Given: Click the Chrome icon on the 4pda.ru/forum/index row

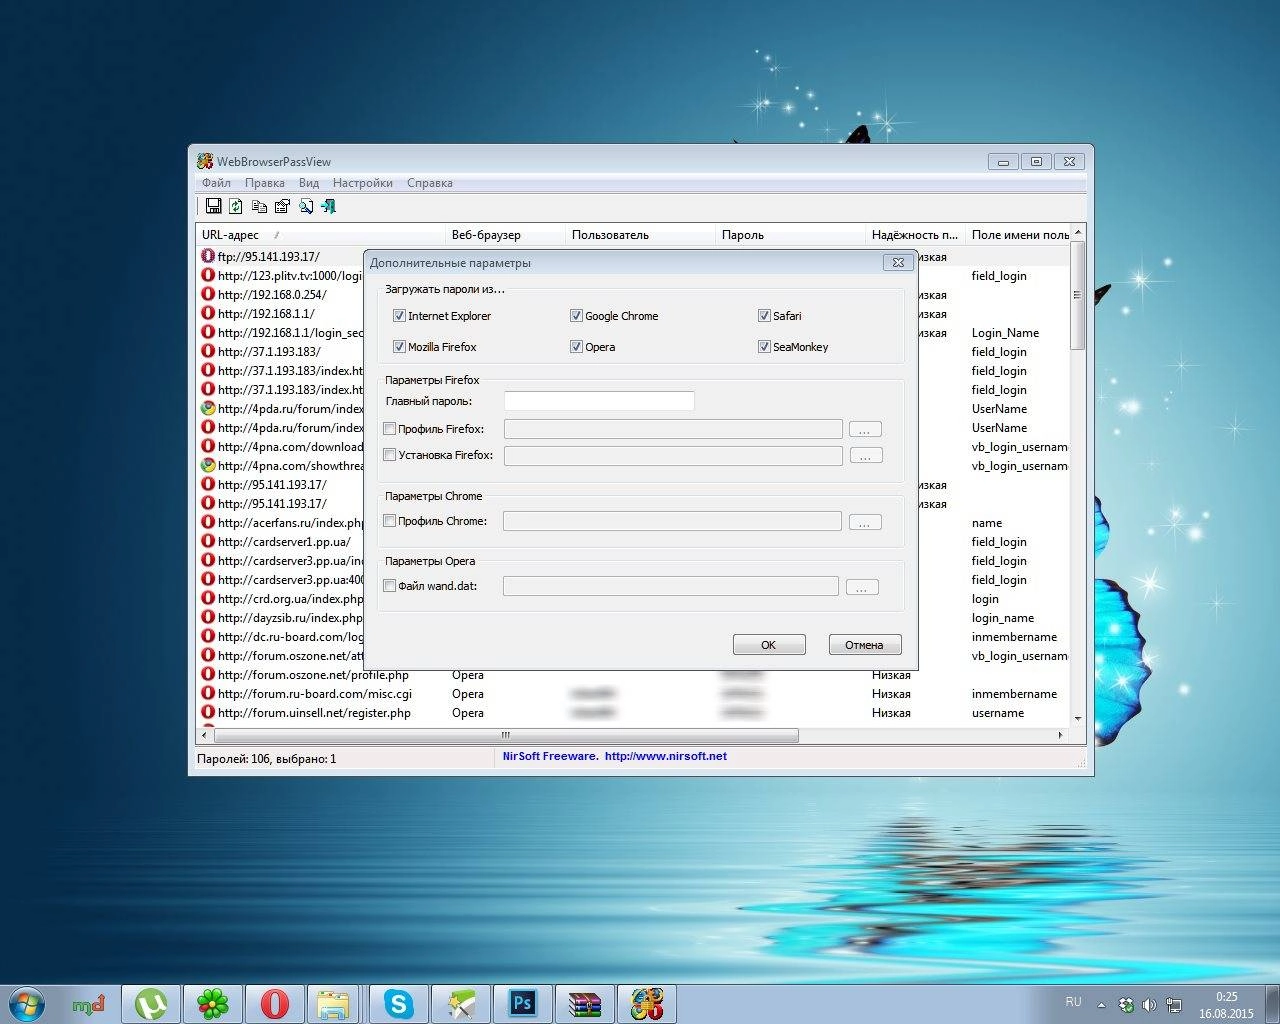Looking at the screenshot, I should 208,408.
